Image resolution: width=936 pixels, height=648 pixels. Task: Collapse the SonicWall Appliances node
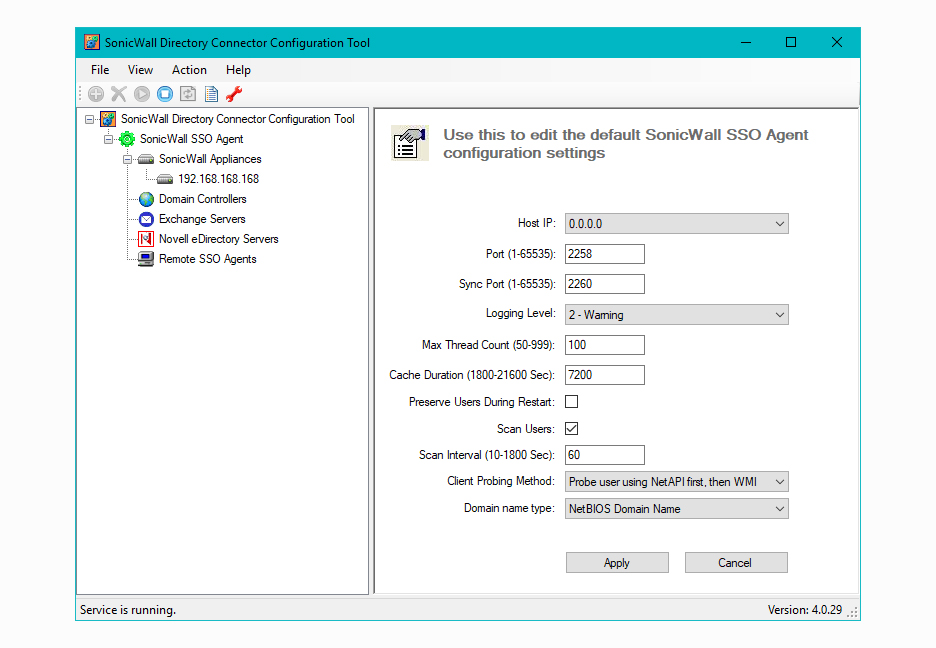click(127, 159)
